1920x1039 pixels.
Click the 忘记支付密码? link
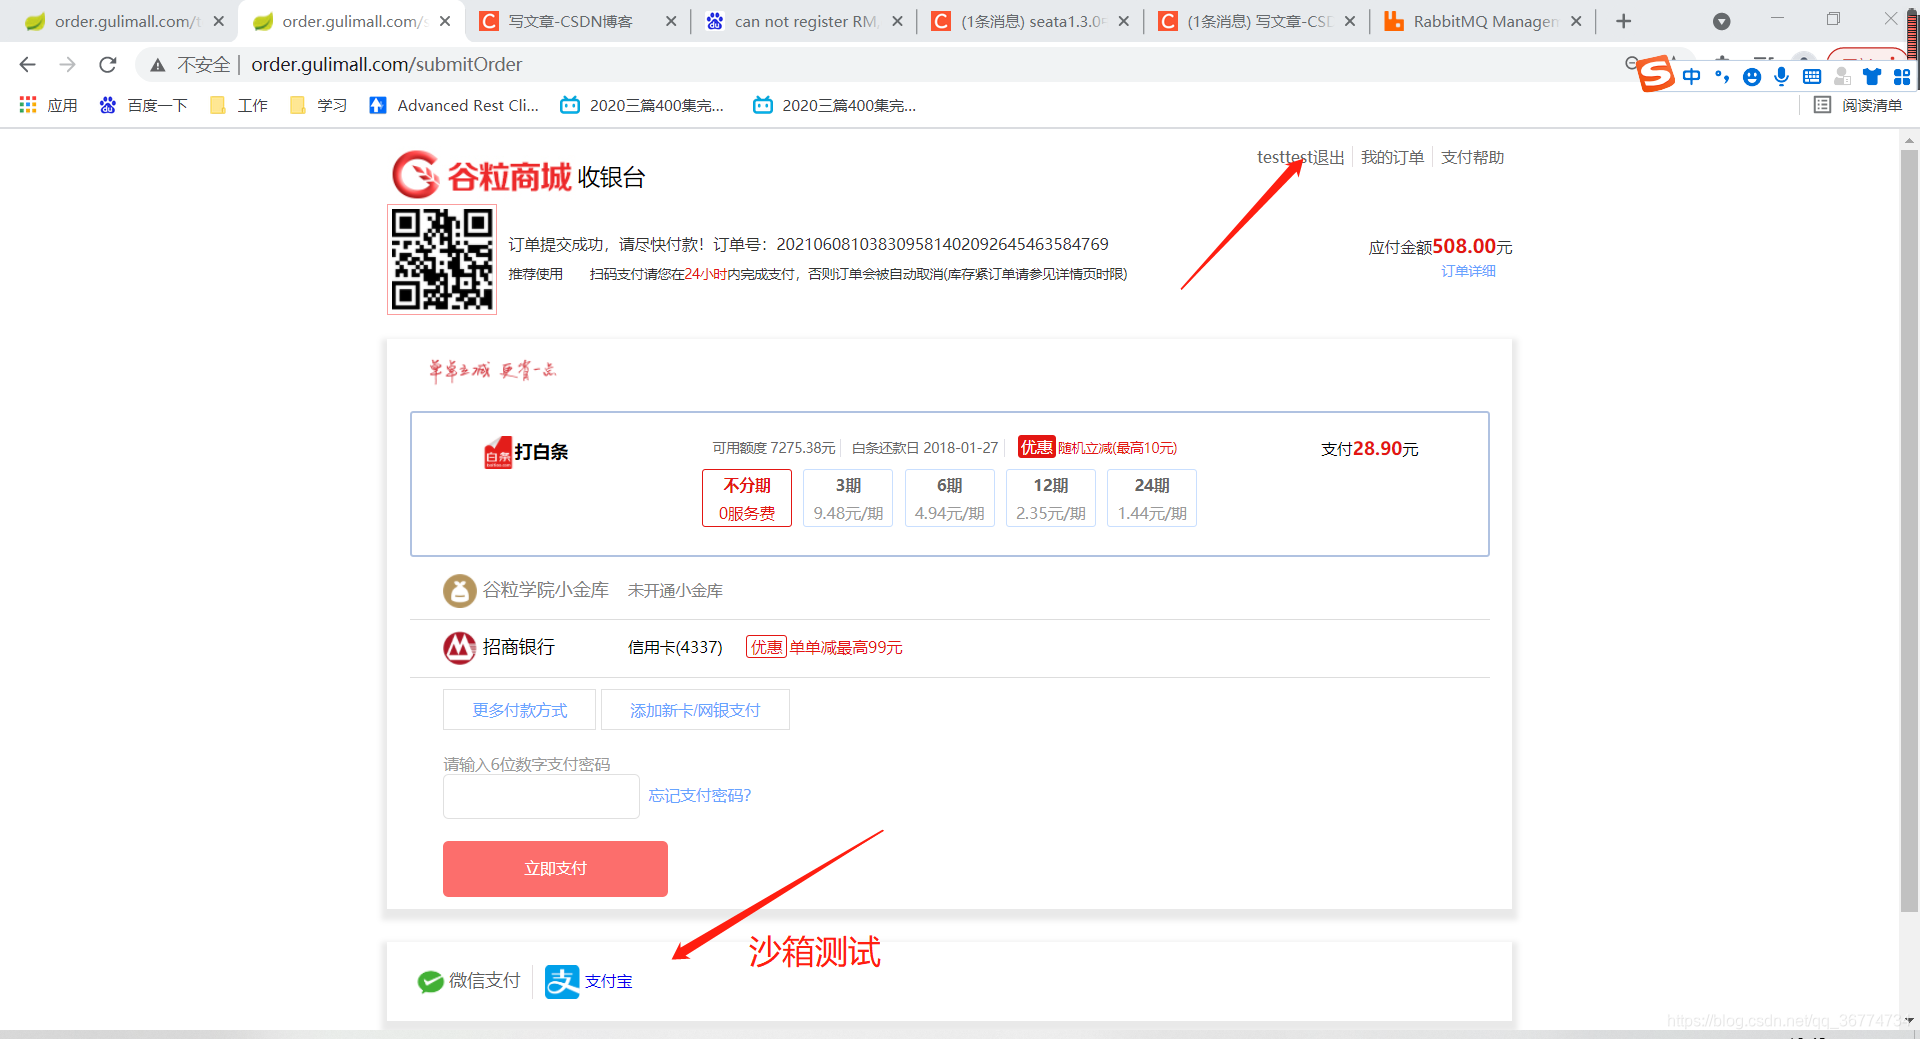(699, 796)
